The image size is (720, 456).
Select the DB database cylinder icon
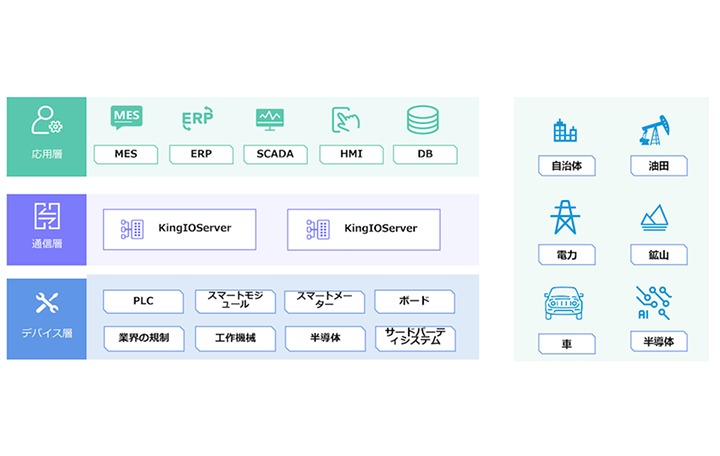(421, 120)
